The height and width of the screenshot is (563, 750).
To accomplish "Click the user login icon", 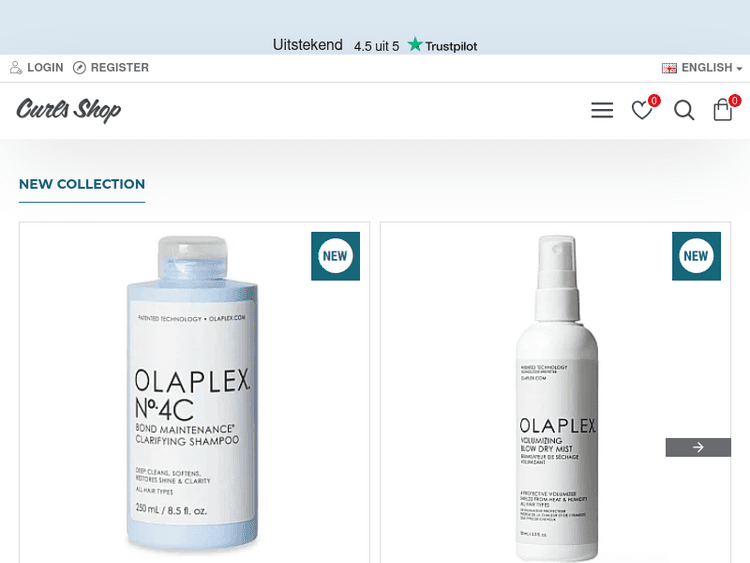I will [16, 67].
